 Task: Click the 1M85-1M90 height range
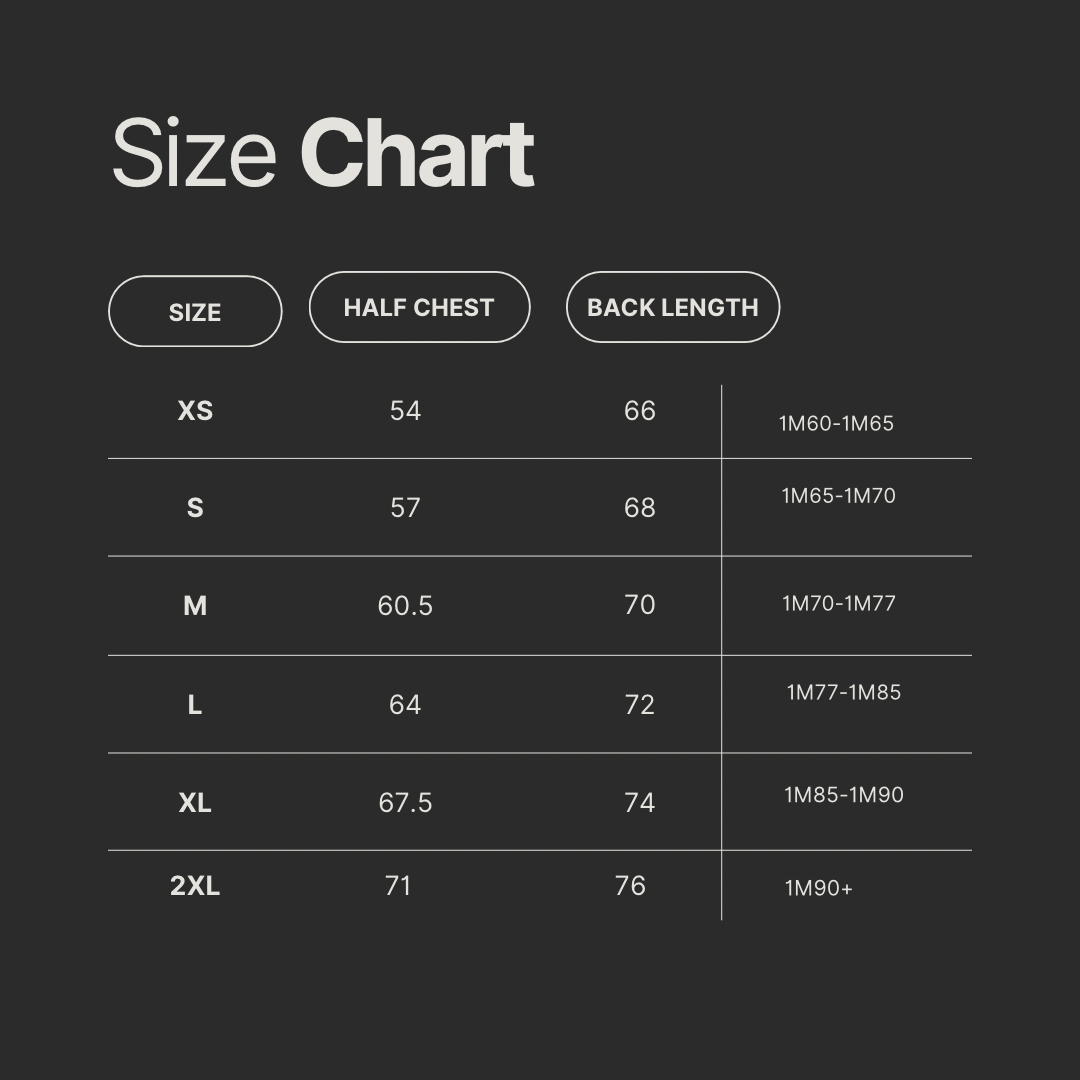844,795
